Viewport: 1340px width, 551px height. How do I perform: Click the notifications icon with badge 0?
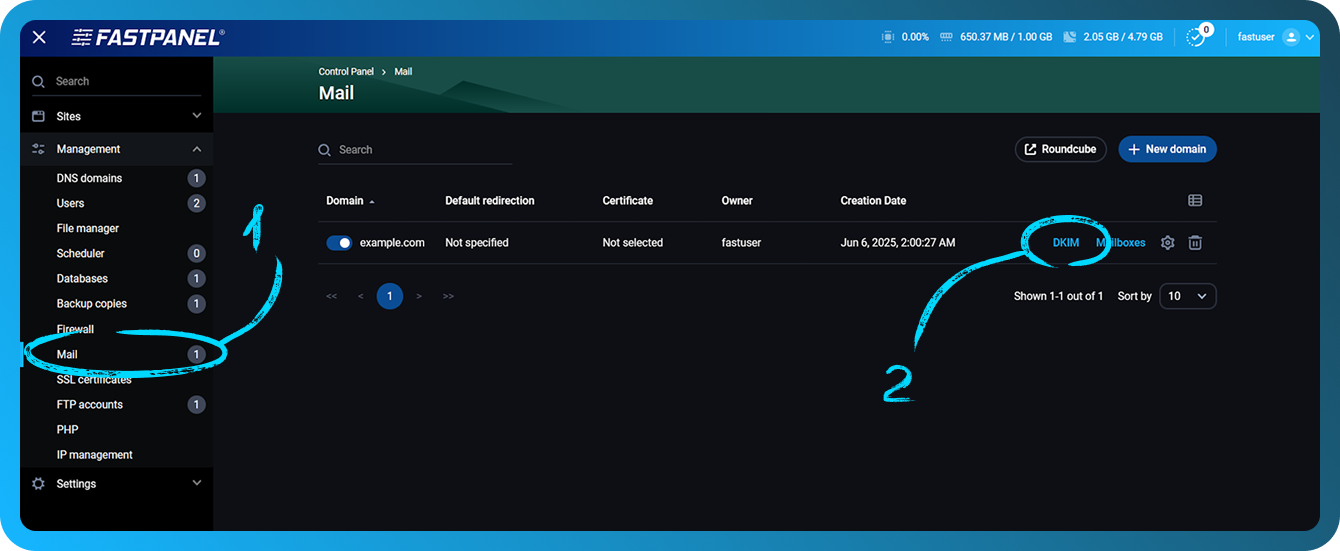coord(1195,37)
